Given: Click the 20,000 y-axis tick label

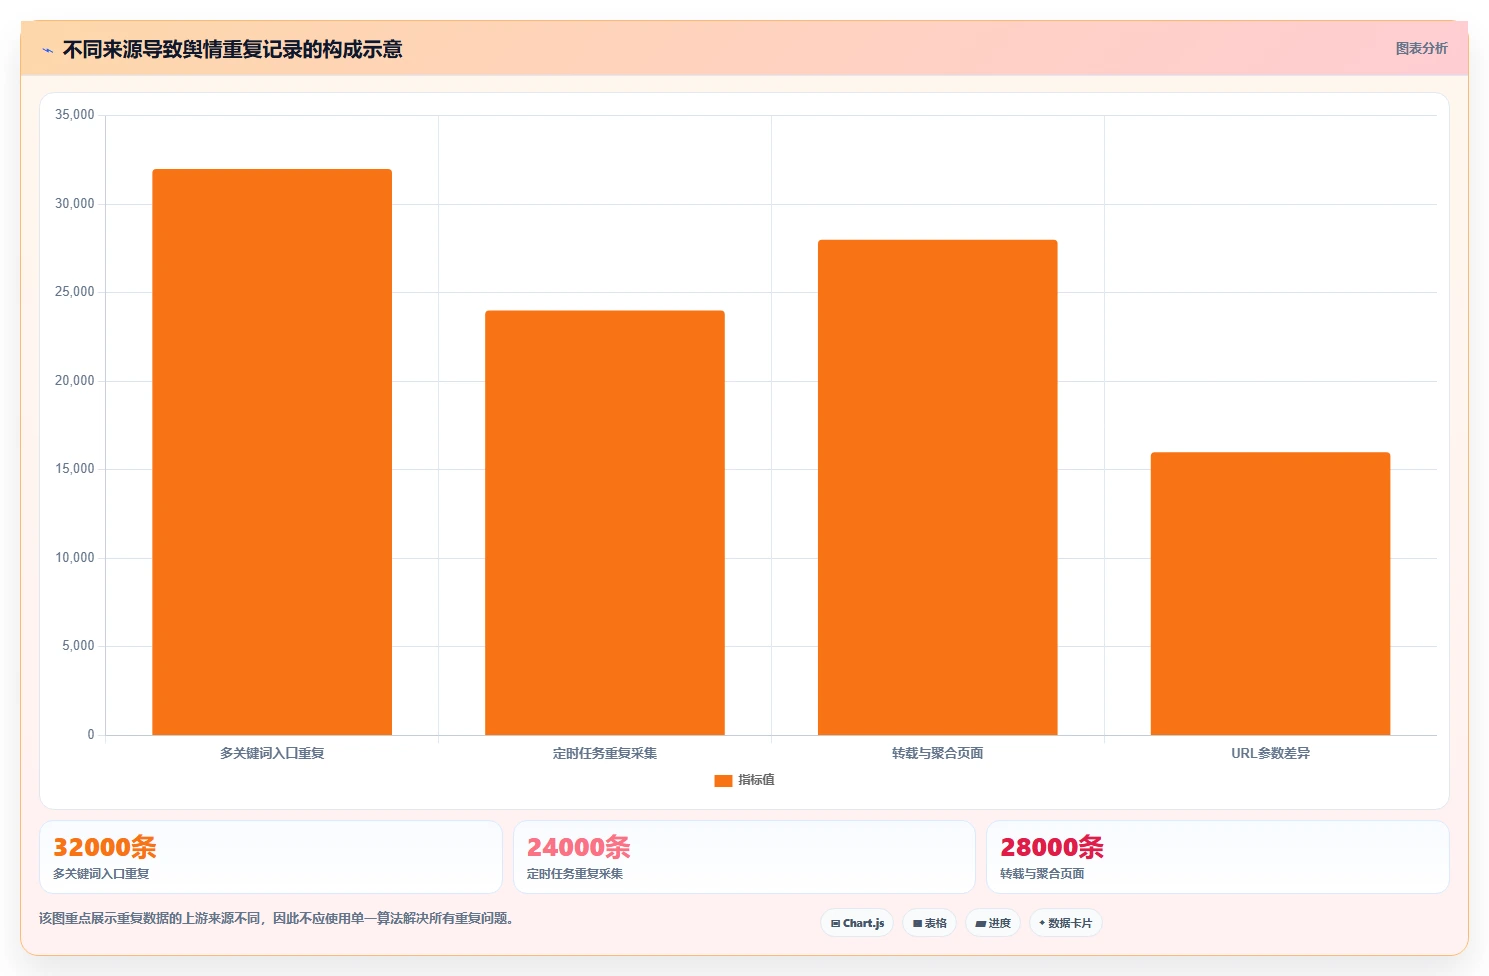Looking at the screenshot, I should point(75,381).
